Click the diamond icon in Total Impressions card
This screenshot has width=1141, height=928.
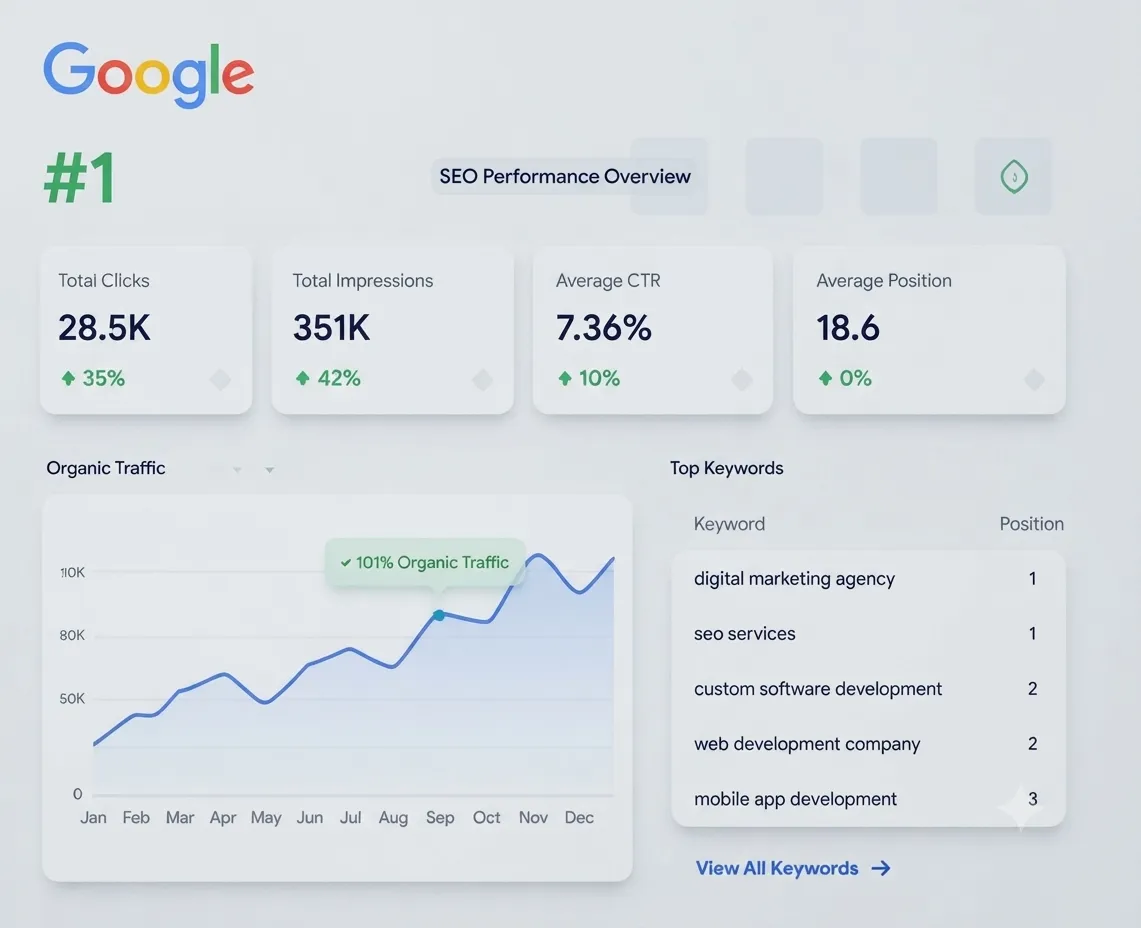point(482,379)
